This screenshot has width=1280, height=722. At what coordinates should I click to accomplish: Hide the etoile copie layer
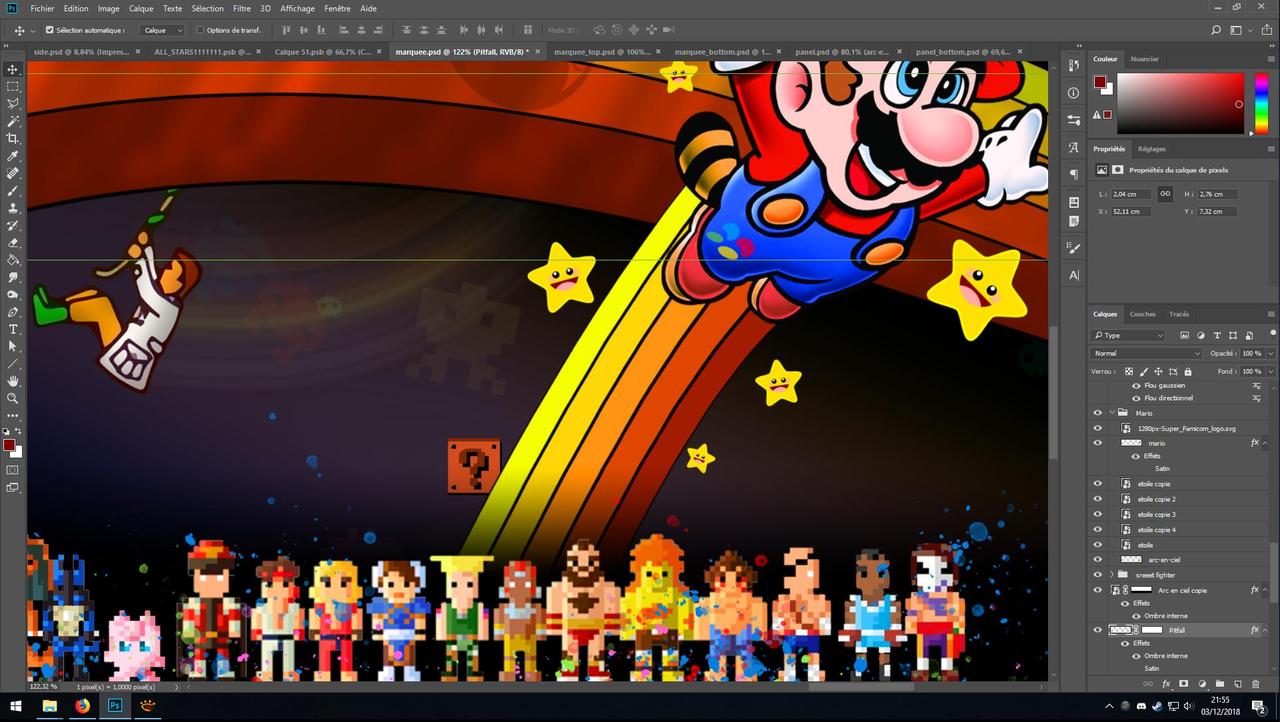1097,484
